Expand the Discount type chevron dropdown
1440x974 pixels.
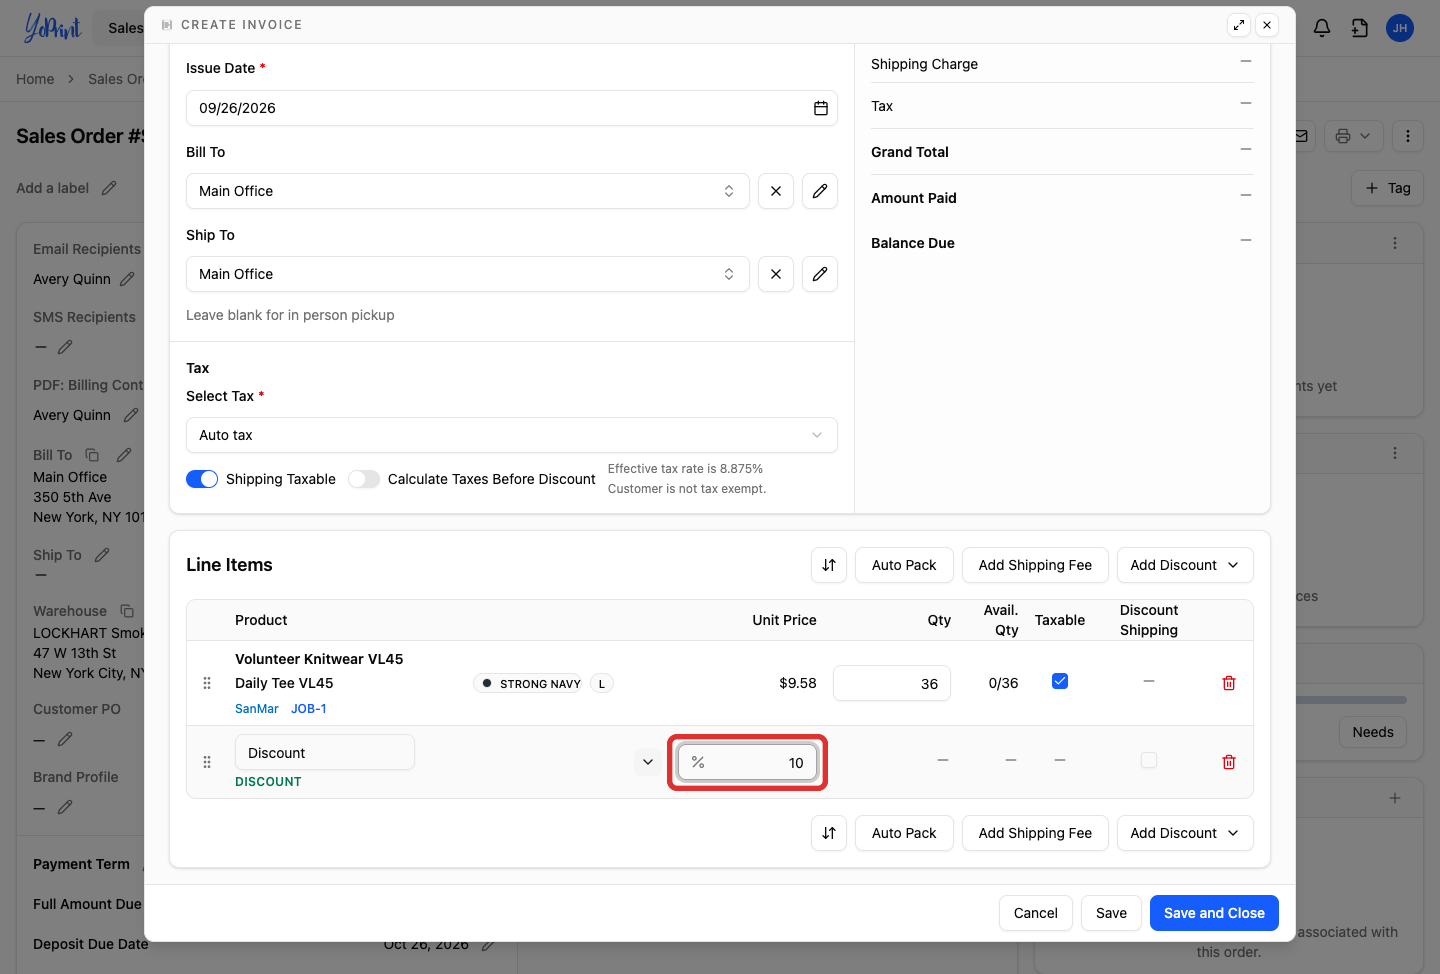click(x=648, y=762)
